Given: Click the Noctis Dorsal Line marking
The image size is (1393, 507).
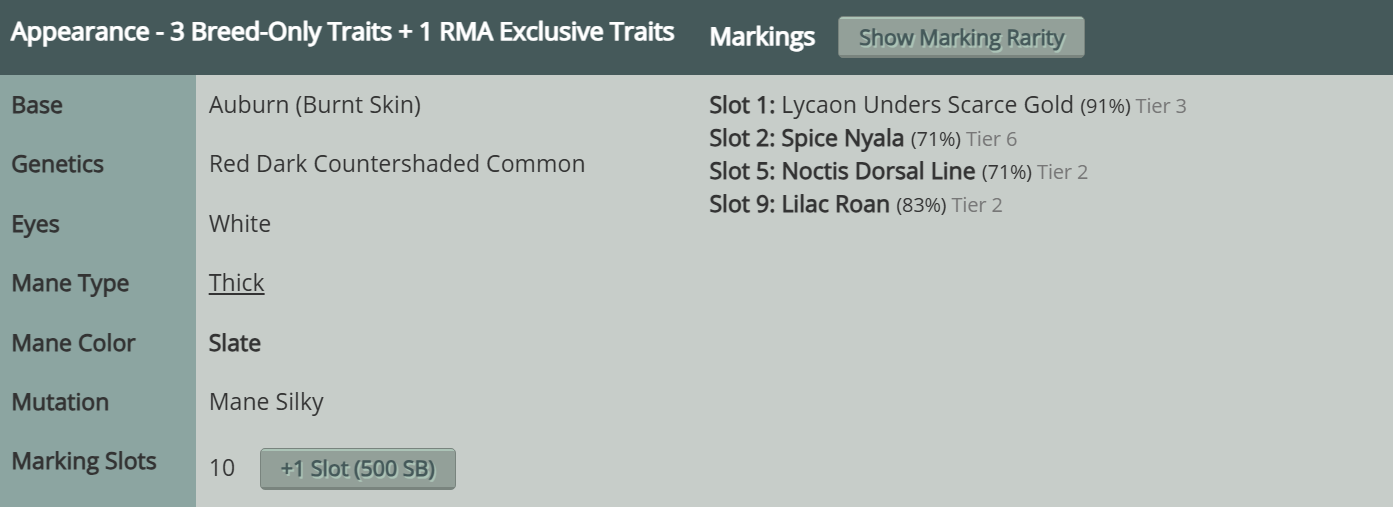Looking at the screenshot, I should click(877, 172).
